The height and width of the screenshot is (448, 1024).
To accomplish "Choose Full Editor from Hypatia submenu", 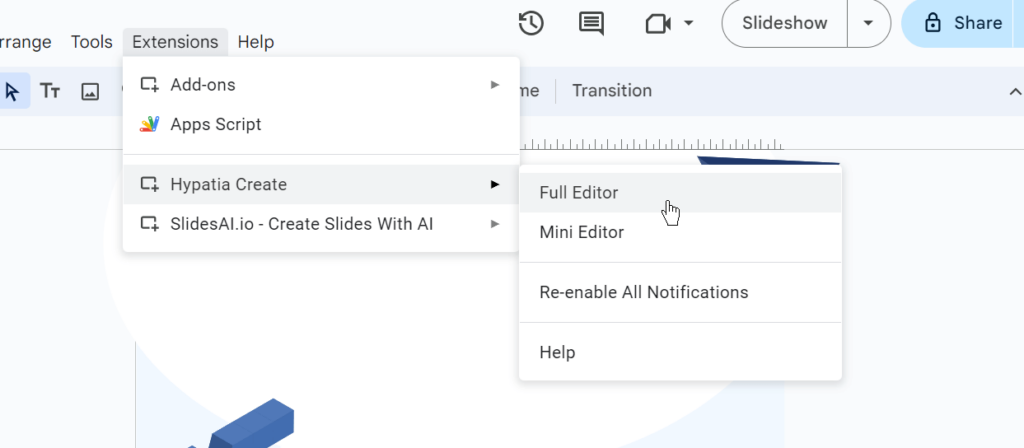I will 579,193.
